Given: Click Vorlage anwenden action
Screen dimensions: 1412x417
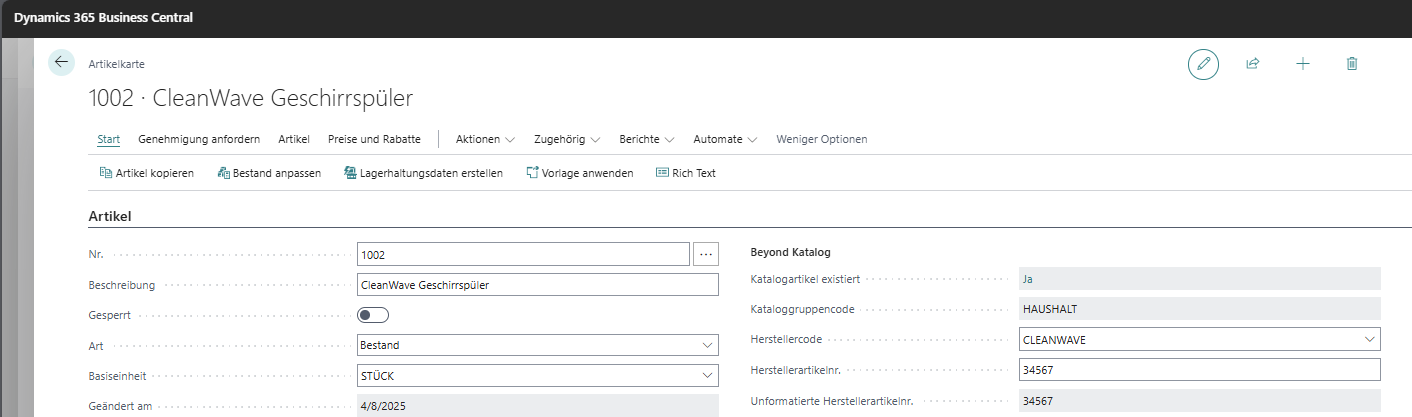Looking at the screenshot, I should point(579,173).
